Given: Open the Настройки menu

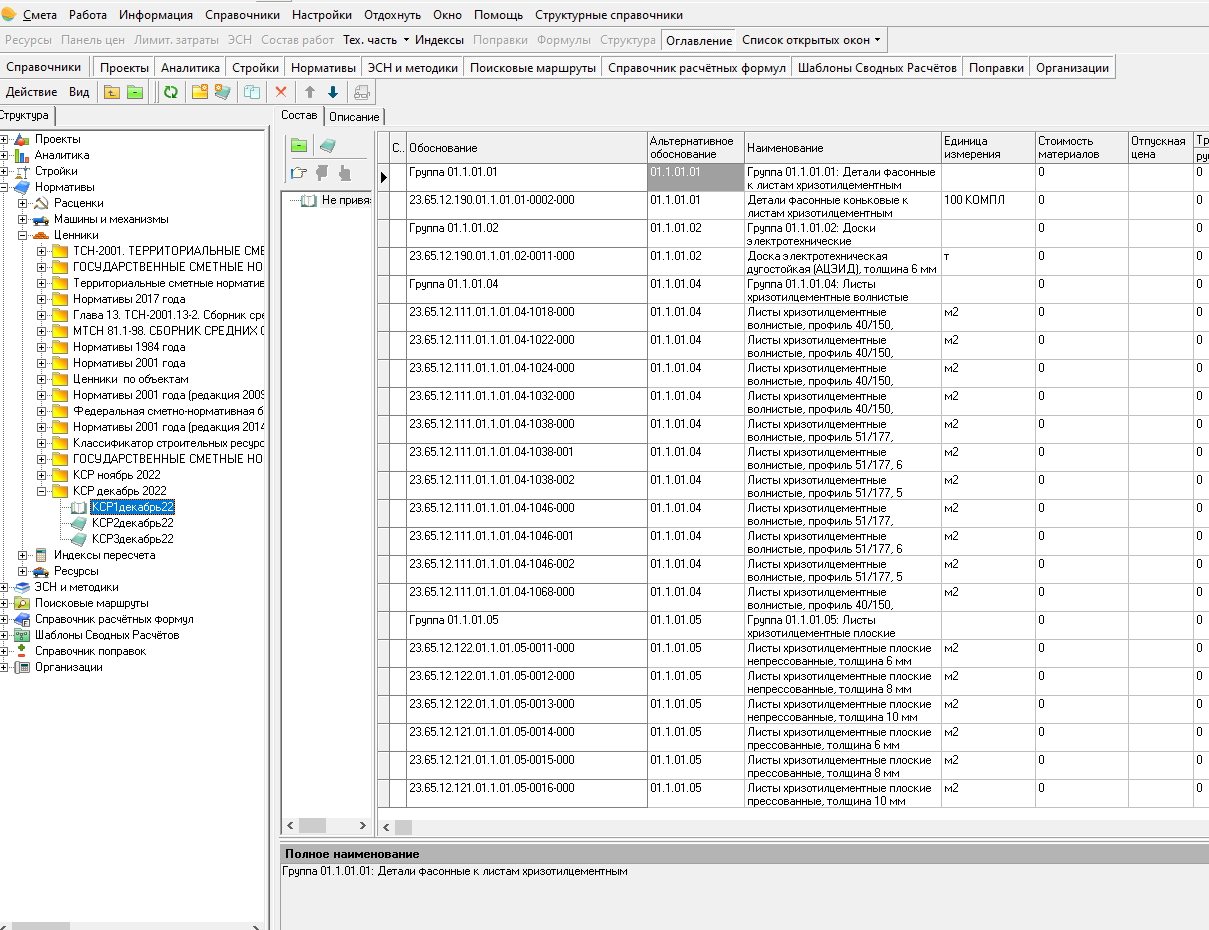Looking at the screenshot, I should pyautogui.click(x=321, y=15).
